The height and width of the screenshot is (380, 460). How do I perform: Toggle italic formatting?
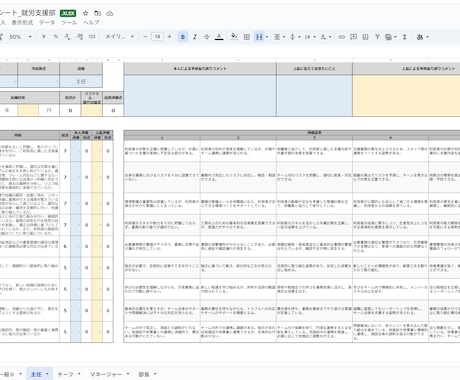[195, 37]
